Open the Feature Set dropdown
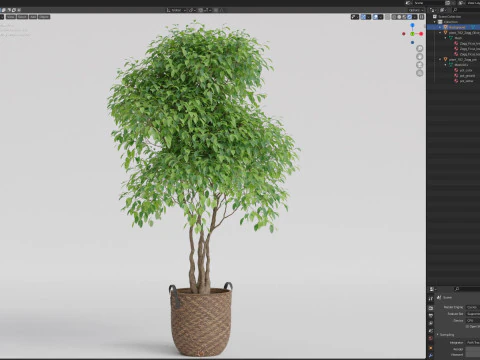The image size is (480, 360). [473, 314]
